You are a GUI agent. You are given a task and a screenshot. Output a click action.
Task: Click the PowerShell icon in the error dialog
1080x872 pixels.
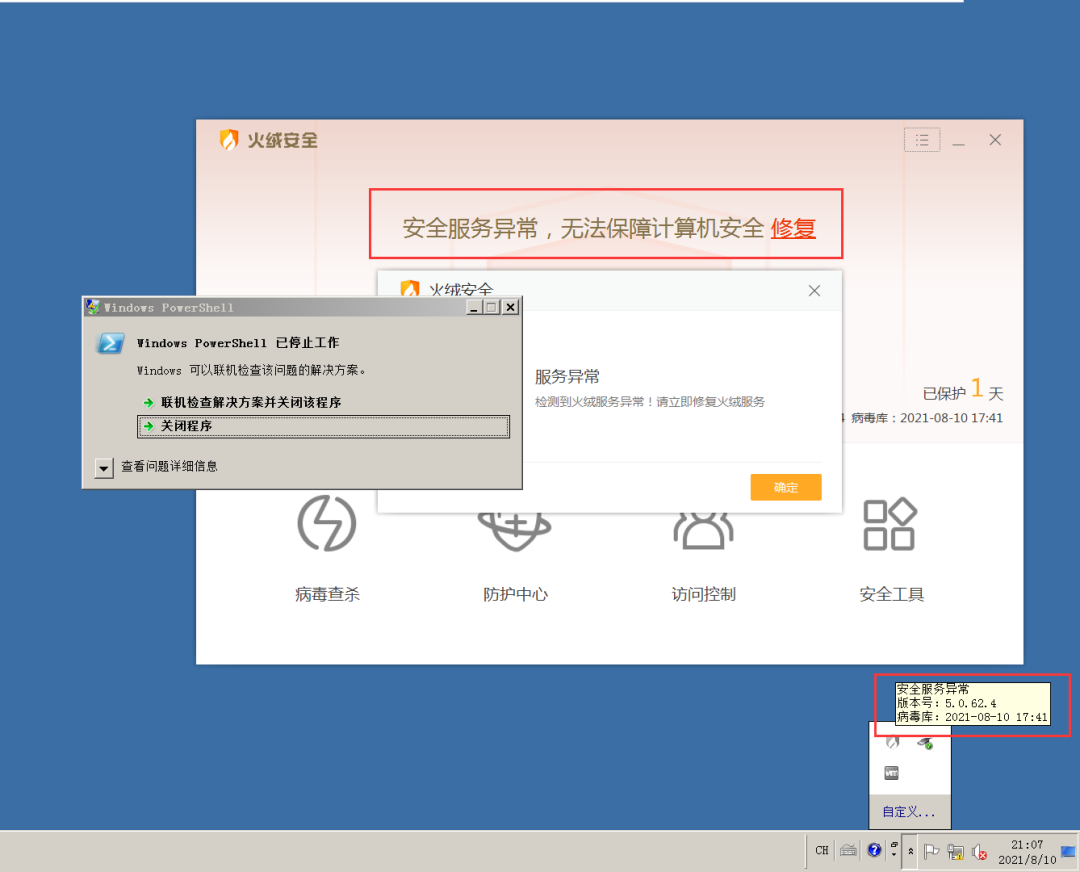pyautogui.click(x=110, y=343)
